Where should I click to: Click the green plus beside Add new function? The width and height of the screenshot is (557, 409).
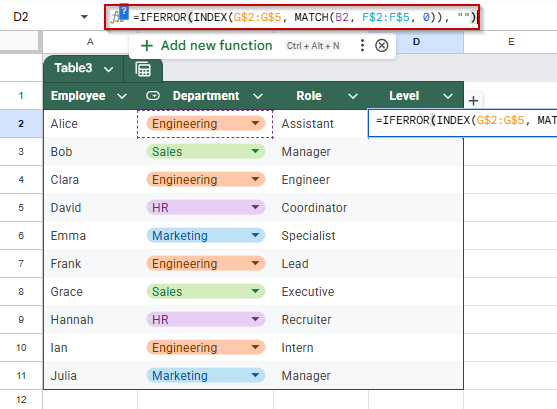(x=147, y=46)
